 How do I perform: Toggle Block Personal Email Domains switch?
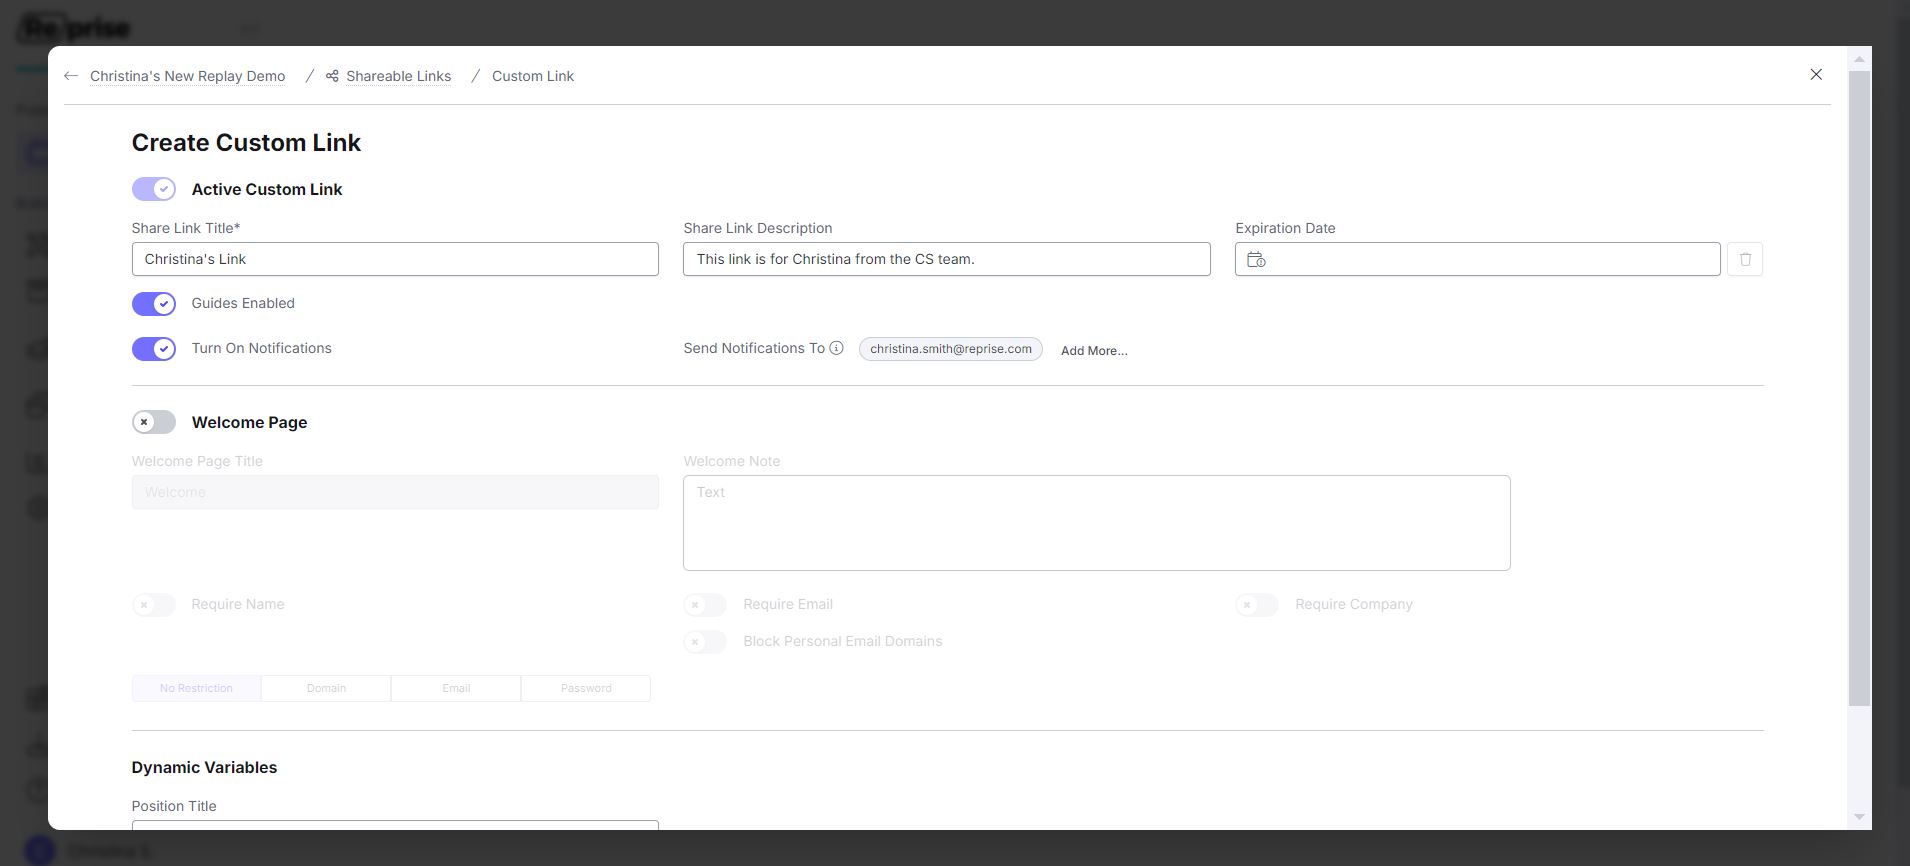pyautogui.click(x=705, y=641)
